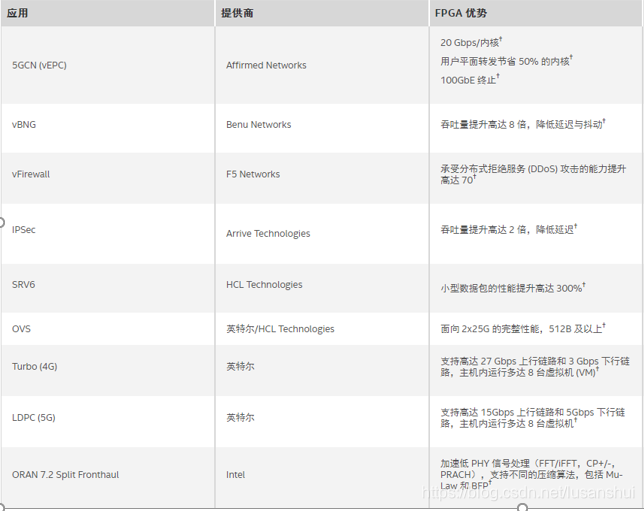Click the DDoS 攻击 advantage text
Image resolution: width=644 pixels, height=511 pixels.
533,175
